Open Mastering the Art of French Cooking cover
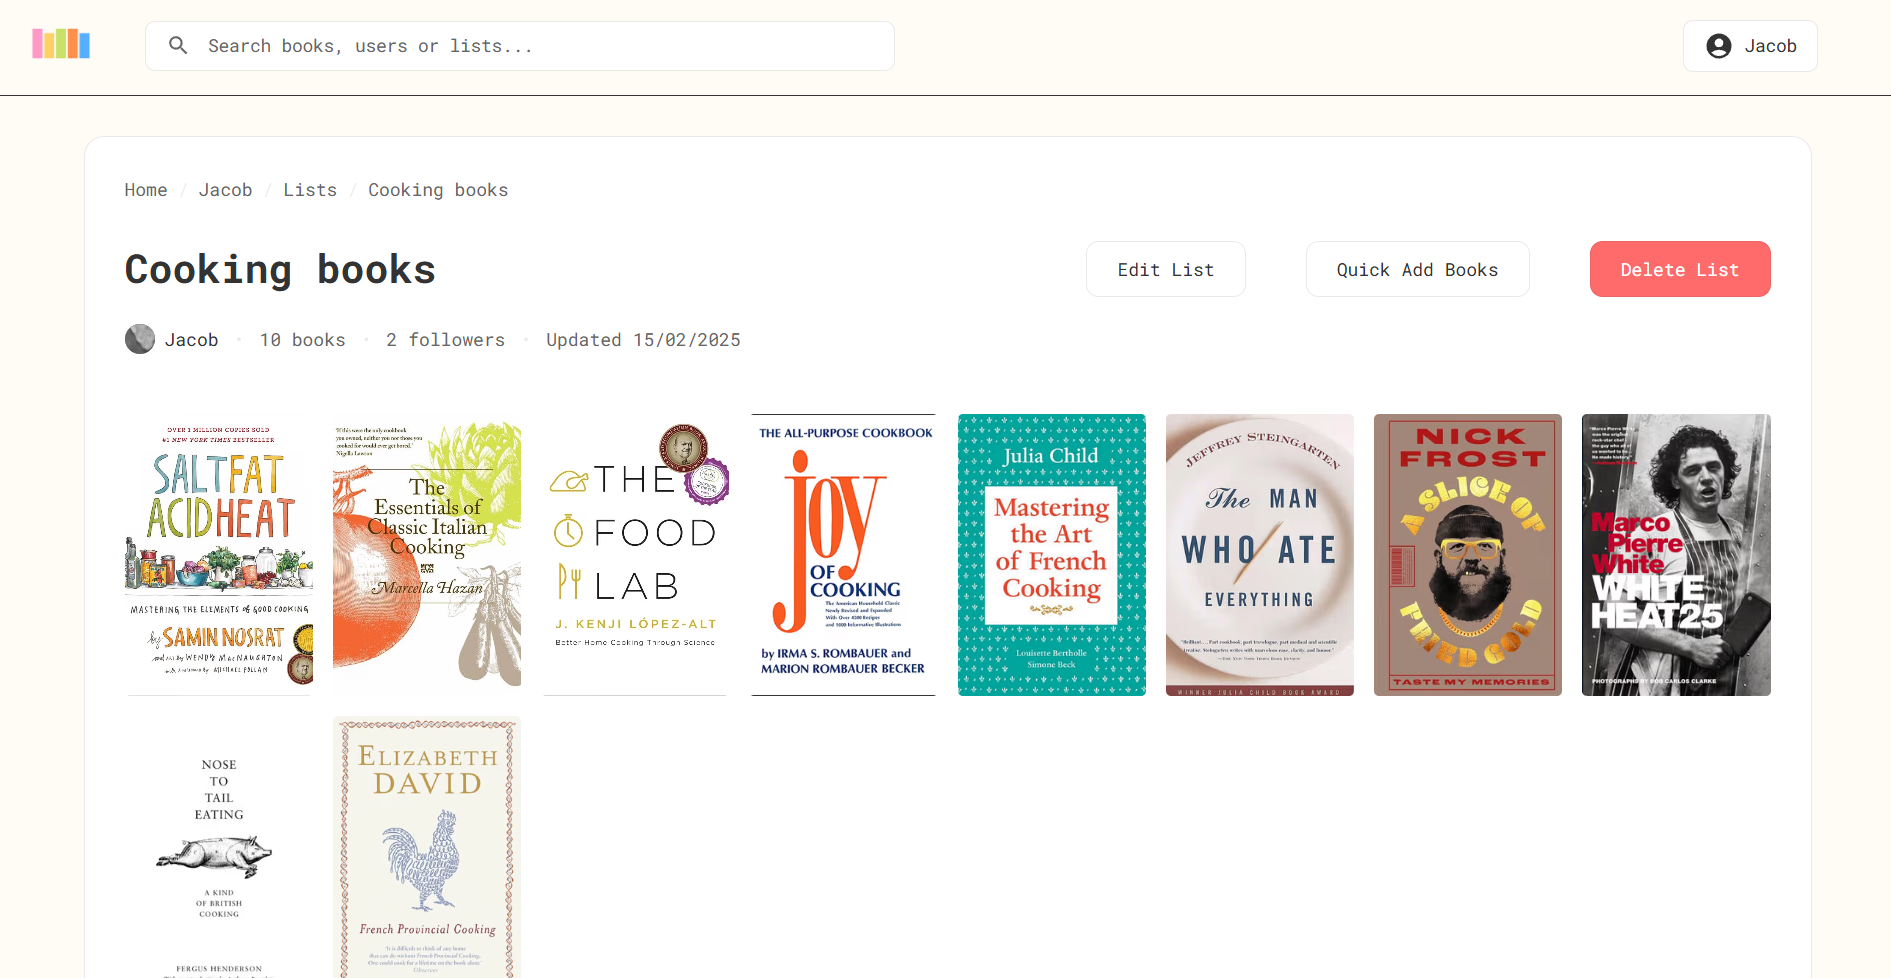1891x978 pixels. pos(1052,555)
